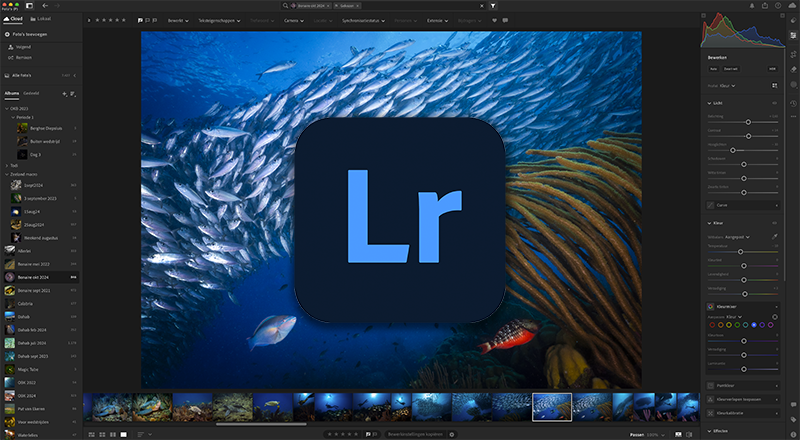Click the sort albums icon
The image size is (800, 440).
(73, 94)
